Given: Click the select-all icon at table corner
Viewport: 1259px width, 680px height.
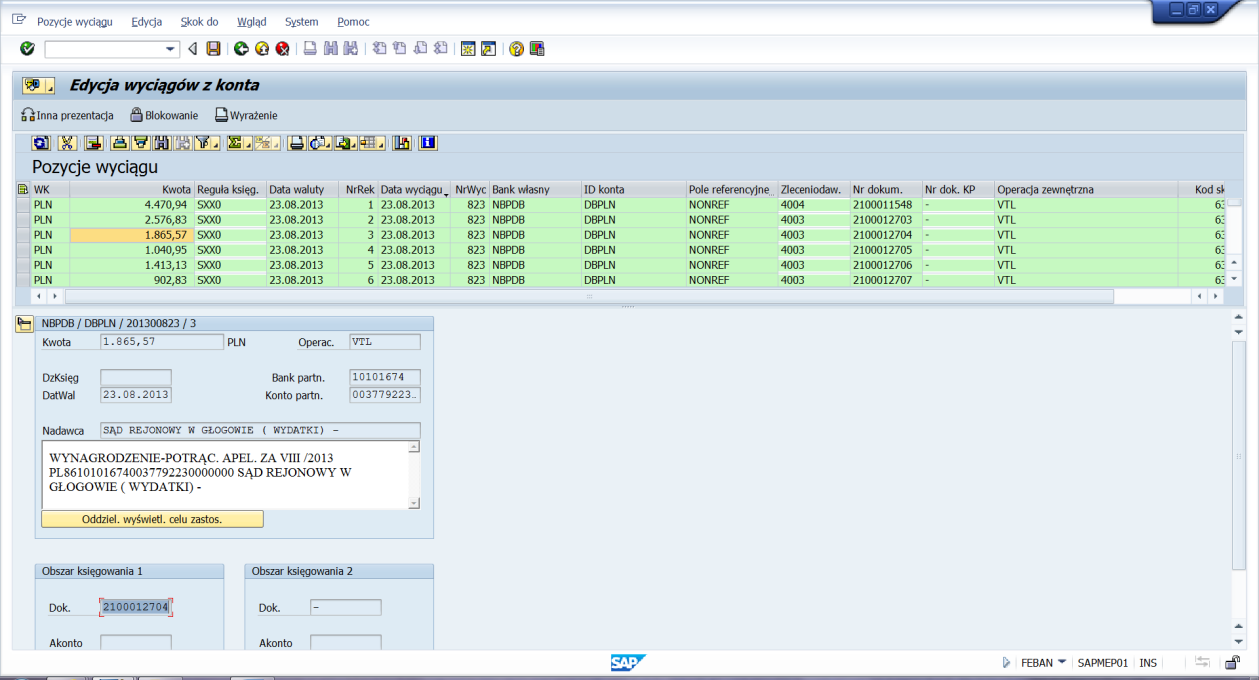Looking at the screenshot, I should pos(23,189).
